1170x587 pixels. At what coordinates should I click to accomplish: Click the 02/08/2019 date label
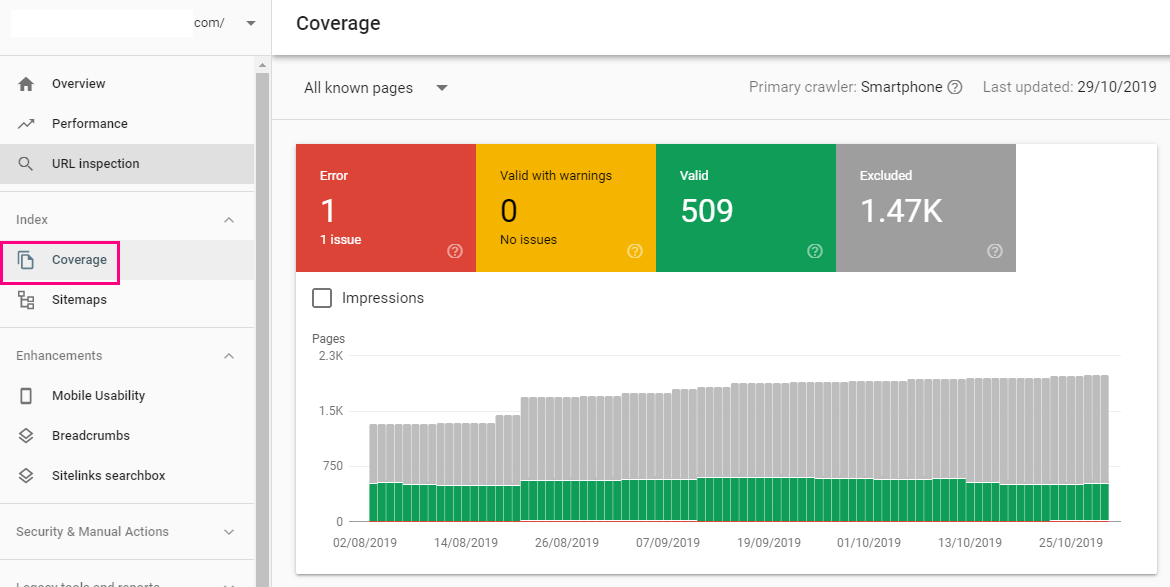365,543
